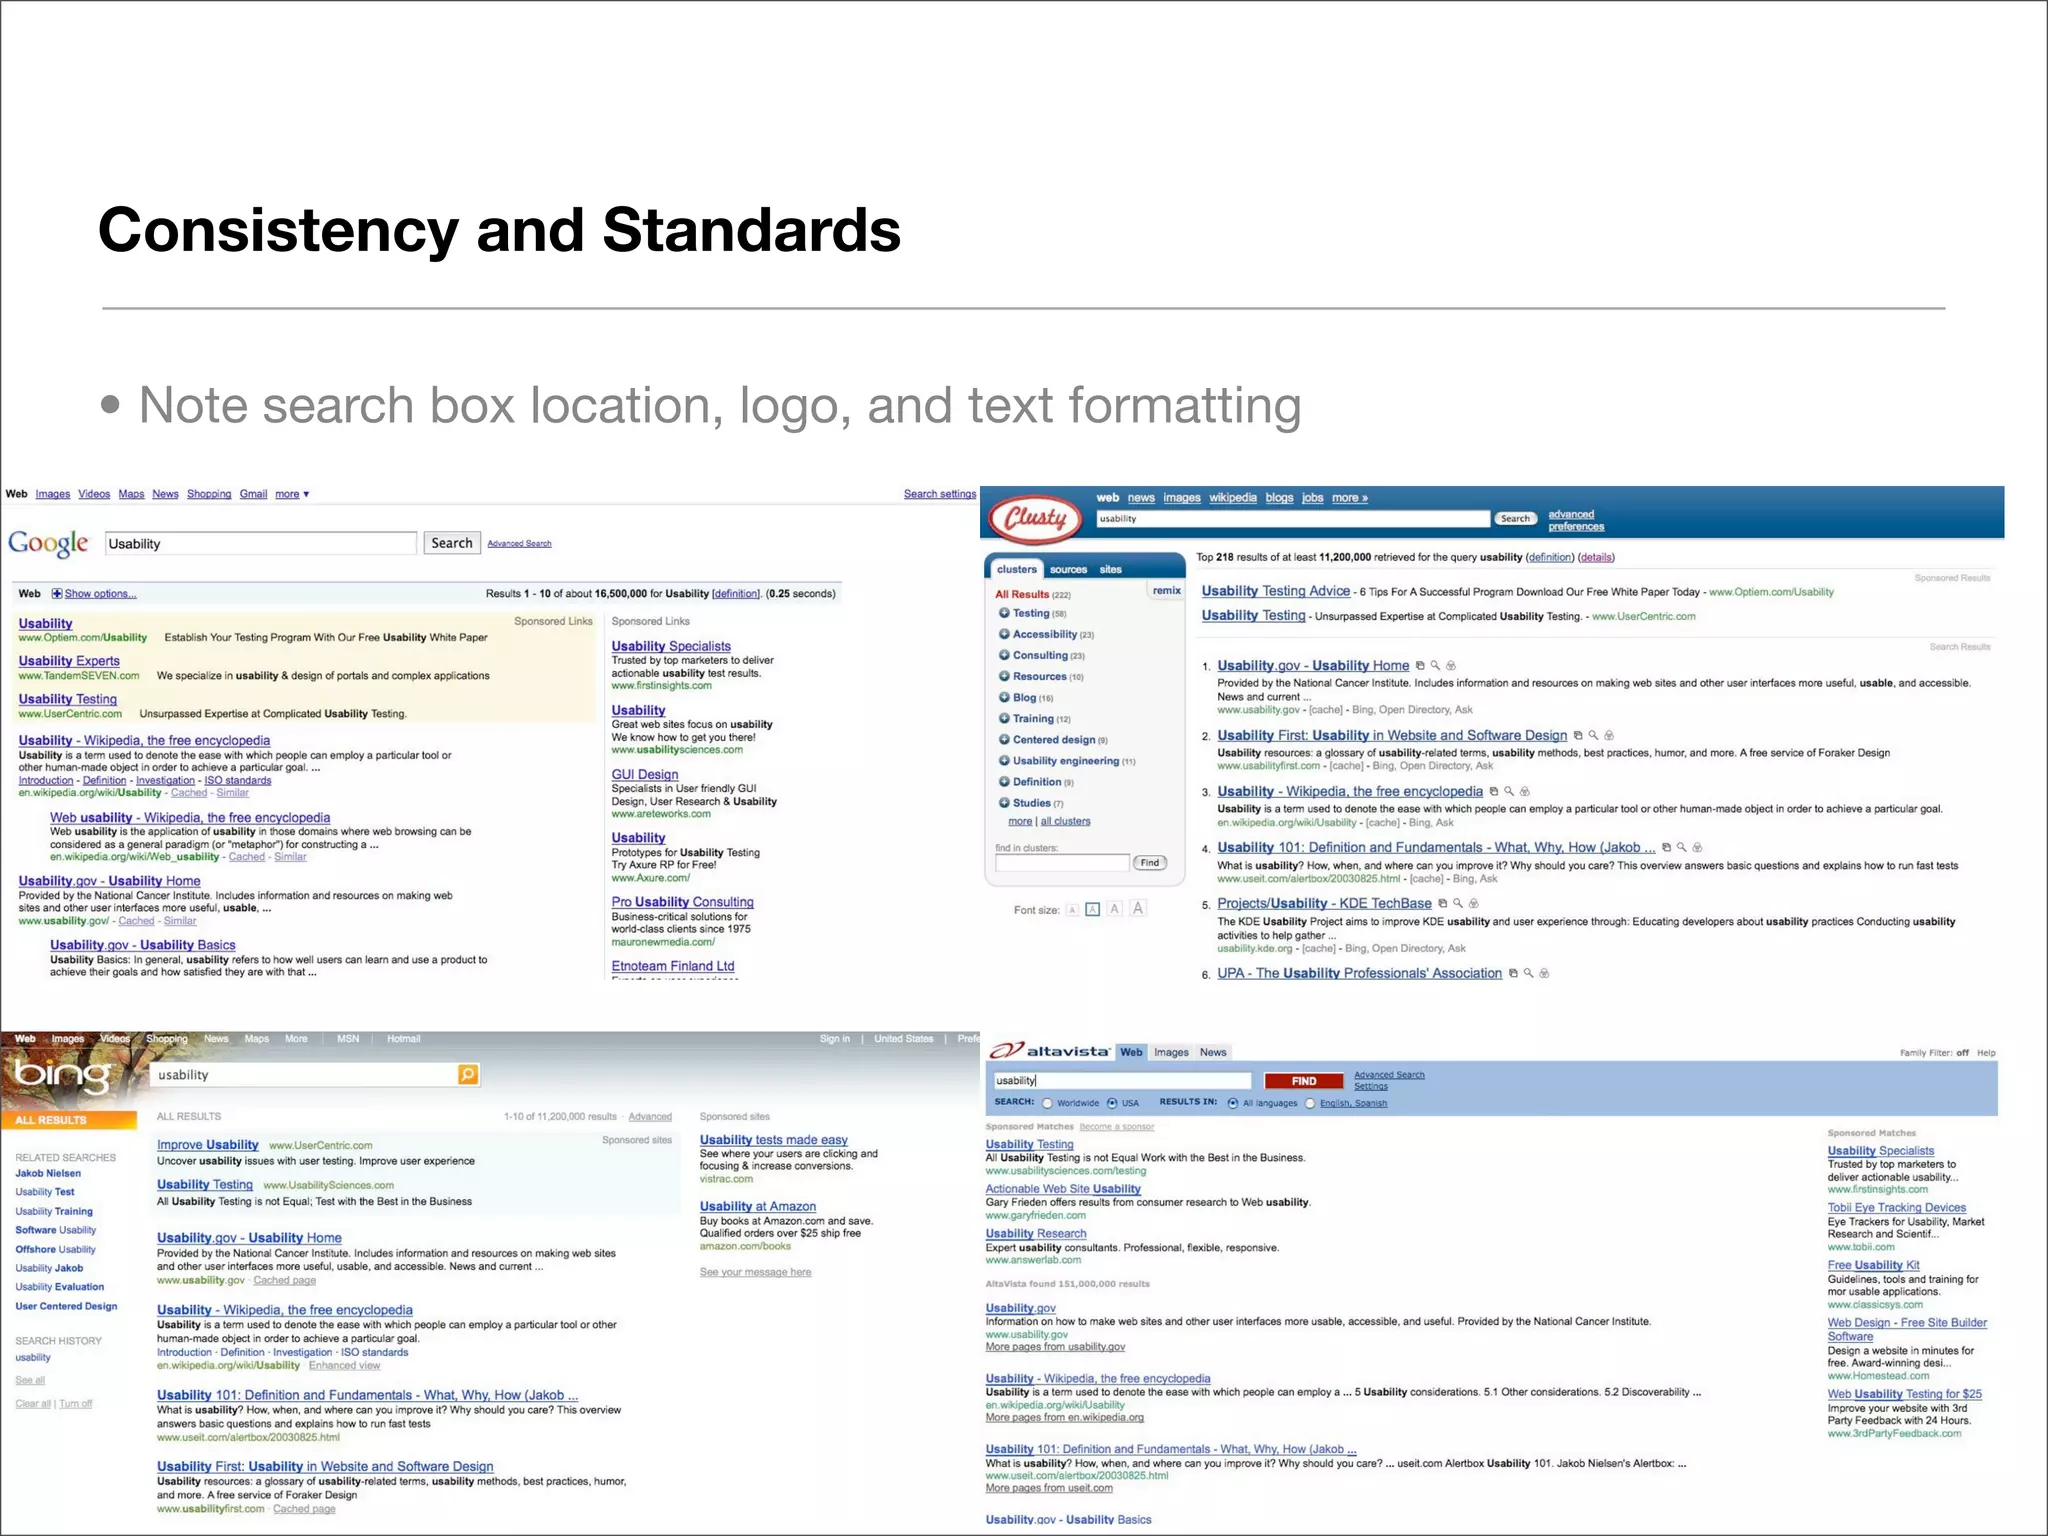Image resolution: width=2048 pixels, height=1536 pixels.
Task: Click Bing's orange magnifier search icon
Action: click(468, 1075)
